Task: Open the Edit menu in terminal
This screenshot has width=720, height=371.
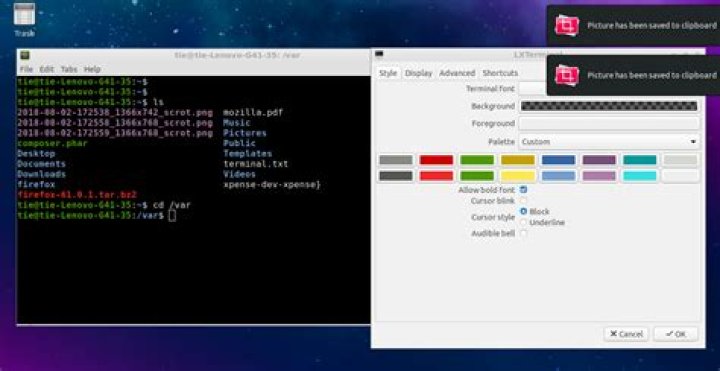Action: point(46,69)
